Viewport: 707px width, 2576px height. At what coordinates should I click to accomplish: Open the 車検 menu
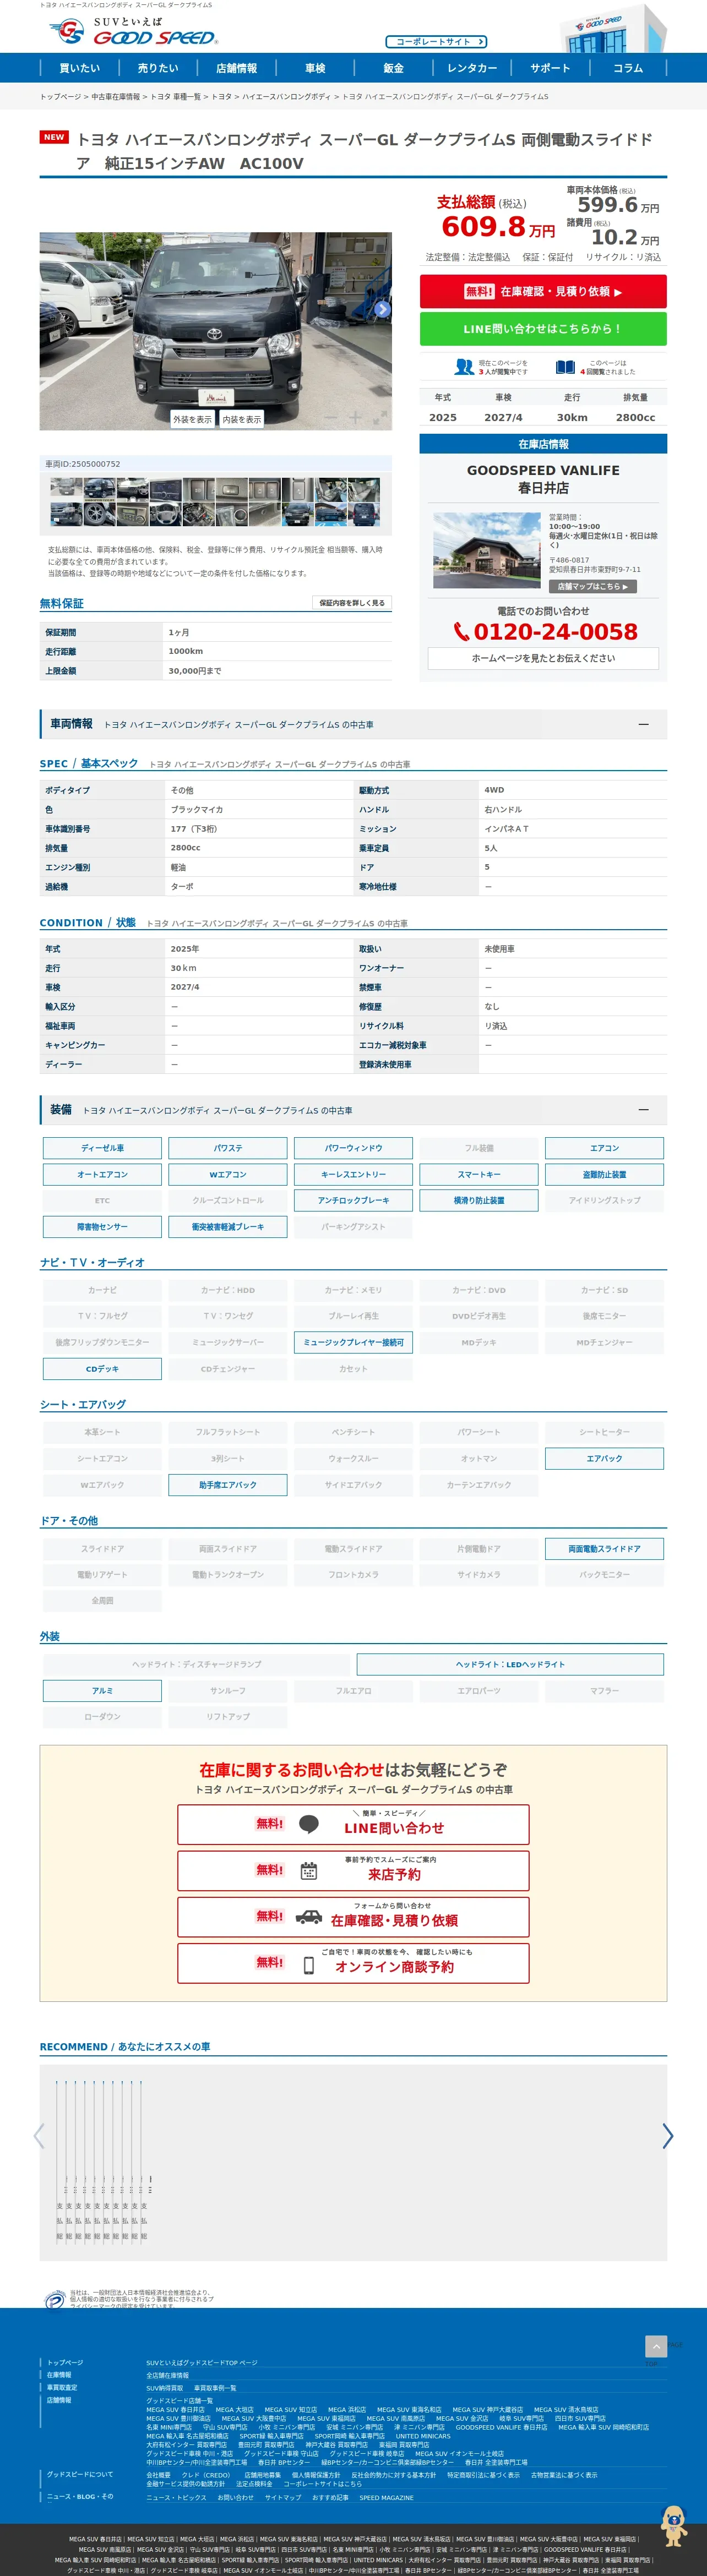[x=315, y=68]
